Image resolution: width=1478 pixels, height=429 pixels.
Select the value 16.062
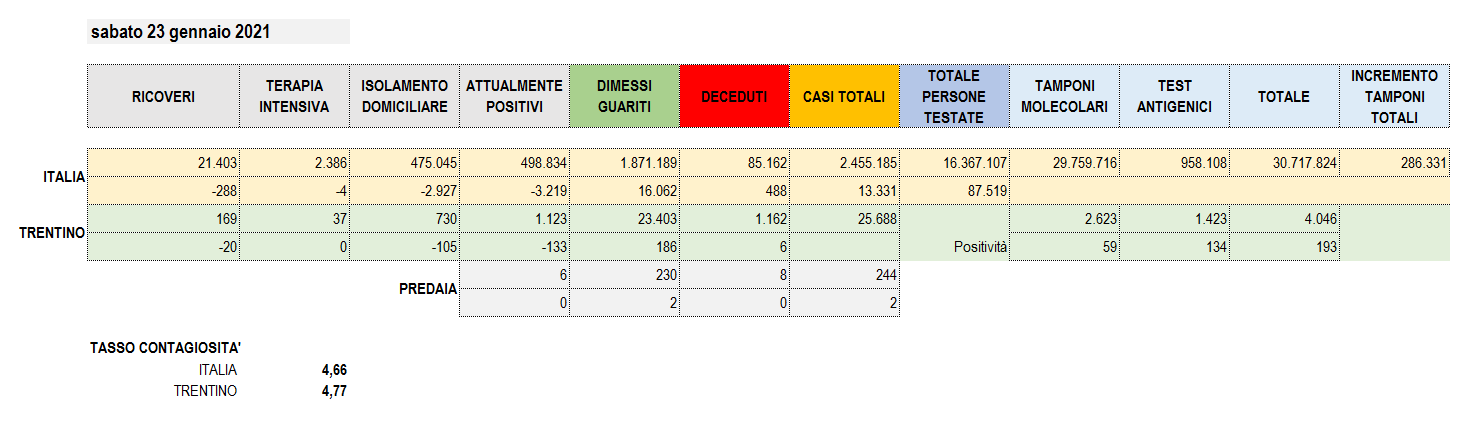(624, 190)
